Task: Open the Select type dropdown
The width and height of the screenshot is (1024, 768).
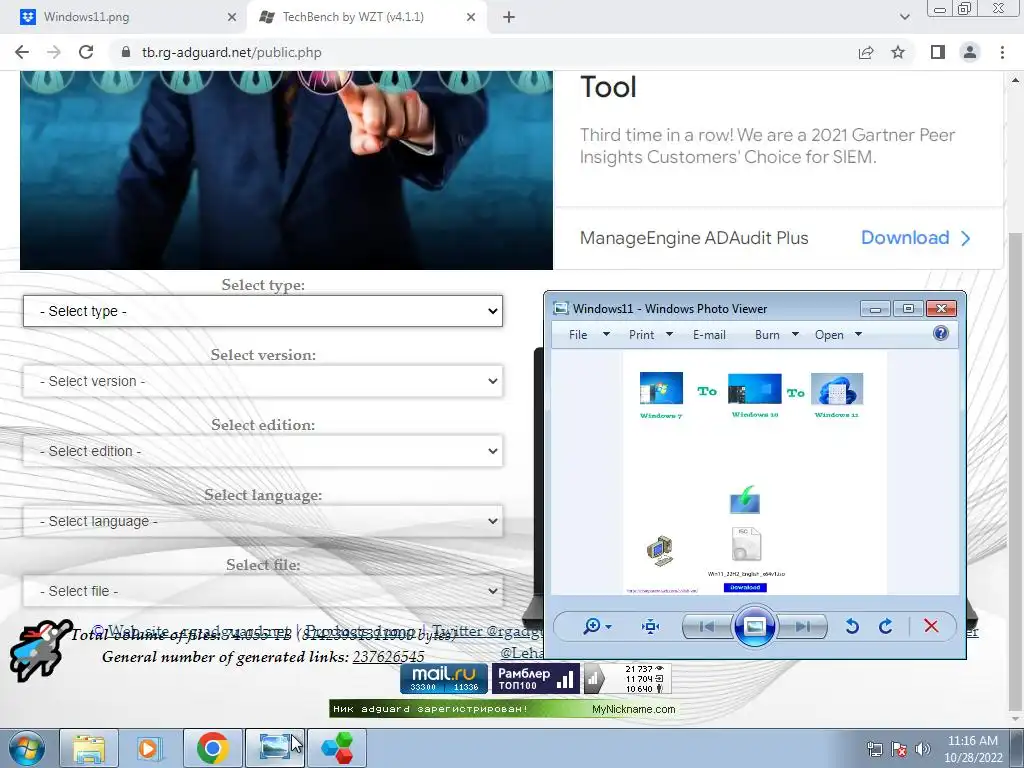Action: click(263, 312)
